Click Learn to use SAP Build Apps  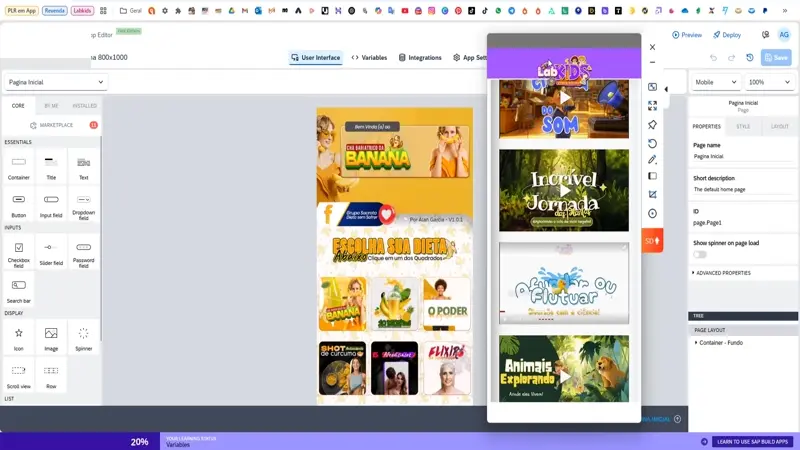click(x=752, y=442)
